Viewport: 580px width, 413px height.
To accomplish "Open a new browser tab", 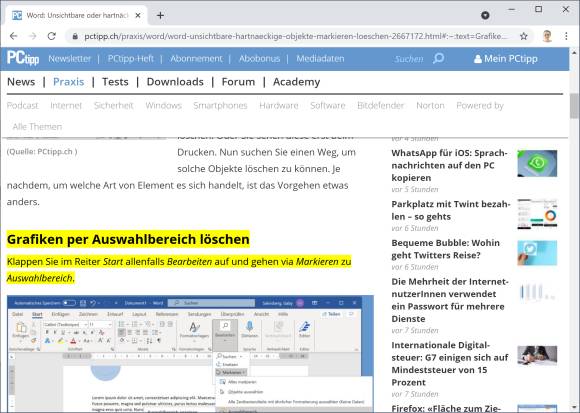I will pyautogui.click(x=160, y=16).
